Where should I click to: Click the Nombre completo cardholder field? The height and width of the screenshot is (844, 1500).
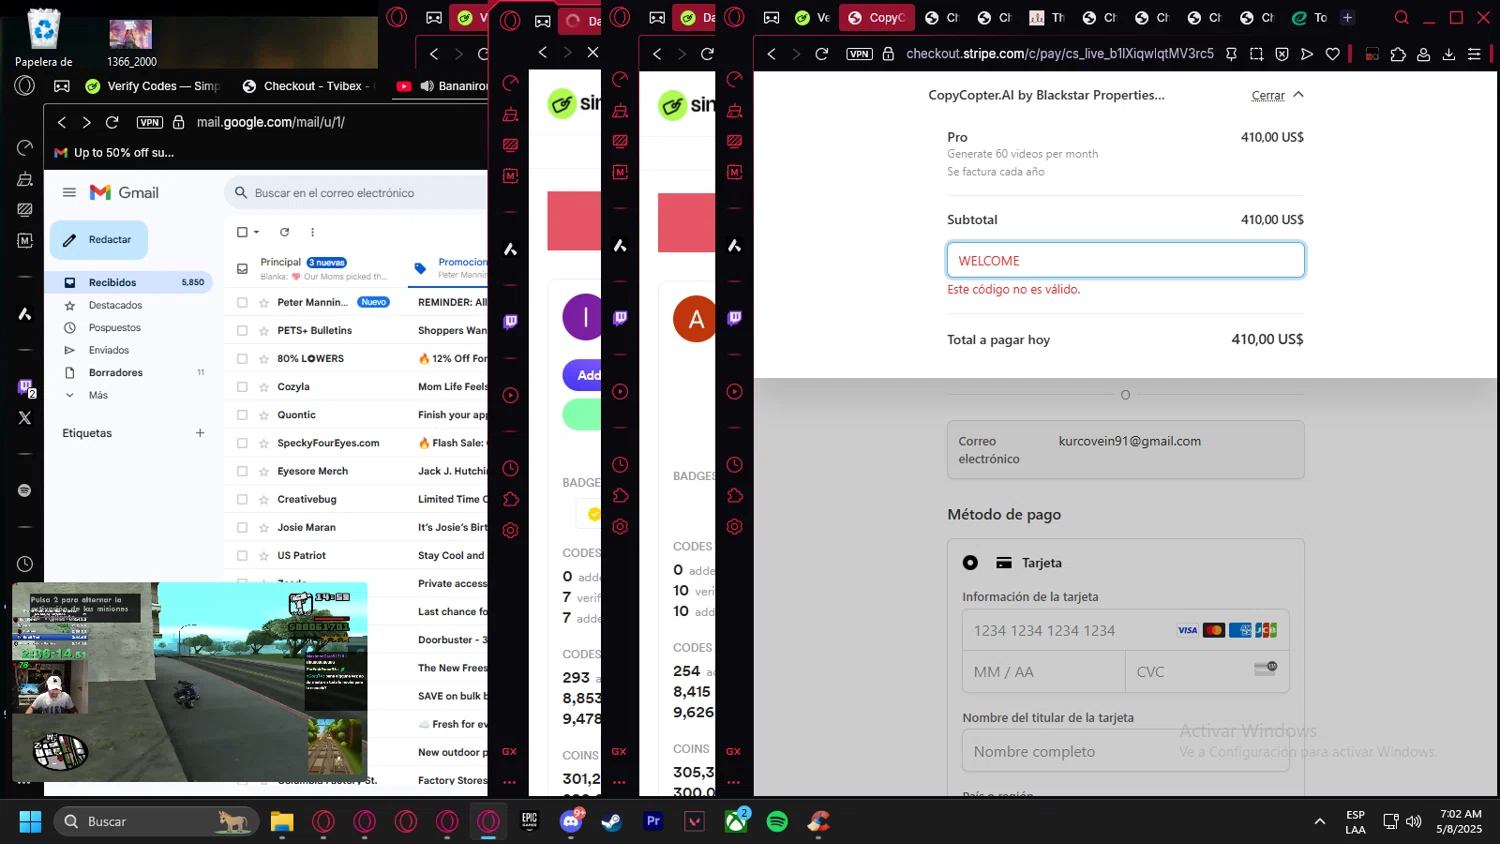1125,752
